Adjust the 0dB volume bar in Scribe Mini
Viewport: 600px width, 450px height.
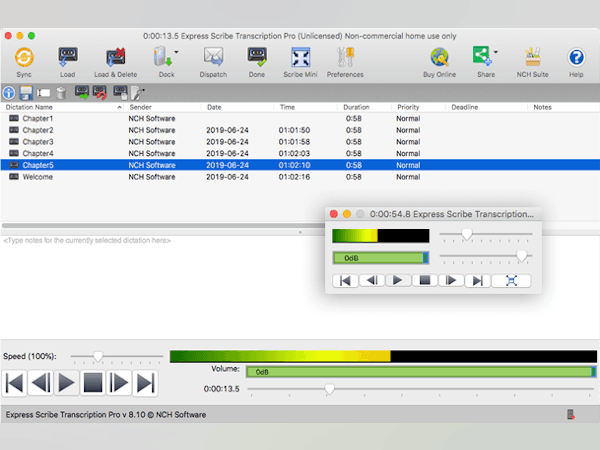tap(380, 258)
